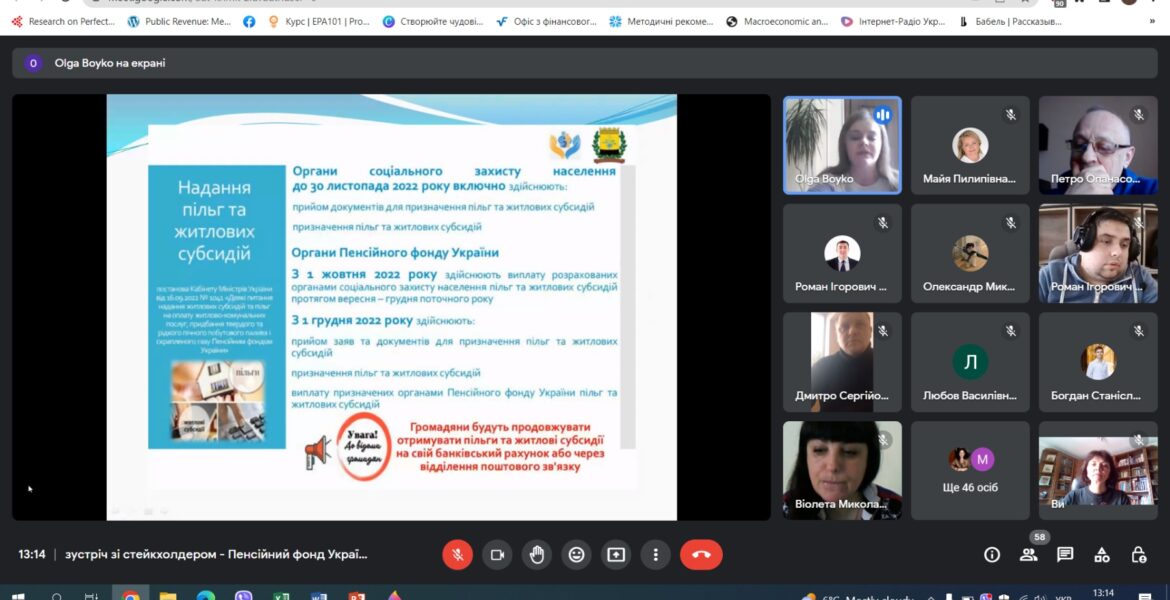Open host controls lock icon
The width and height of the screenshot is (1170, 600).
point(1138,554)
